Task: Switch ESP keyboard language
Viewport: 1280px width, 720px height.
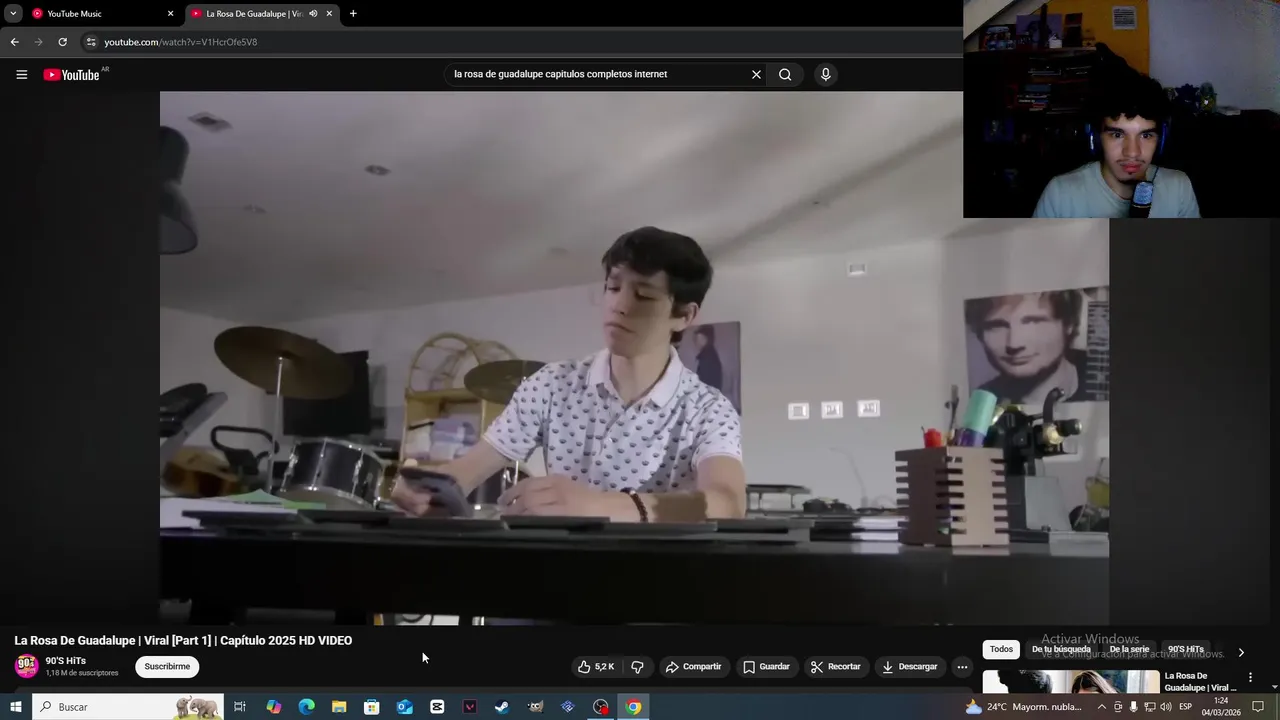Action: point(1186,707)
